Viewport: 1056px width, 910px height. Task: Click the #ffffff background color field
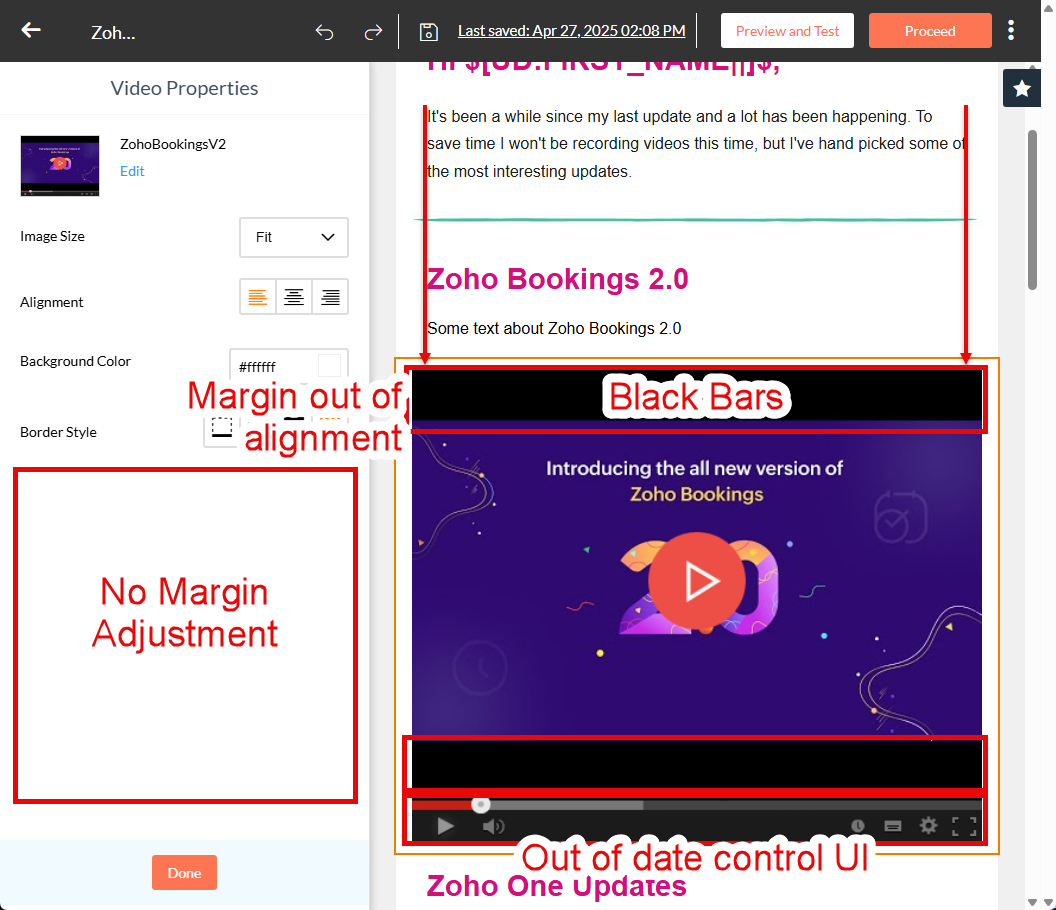289,366
